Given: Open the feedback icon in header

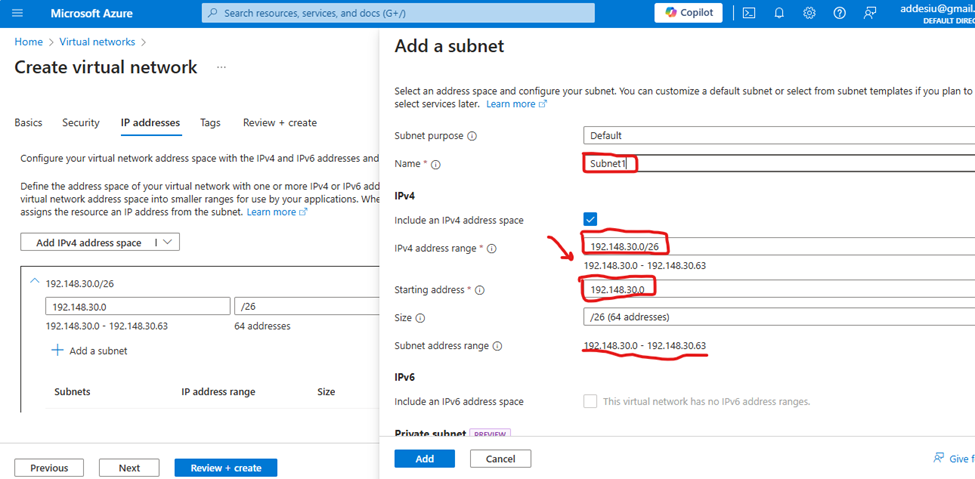Looking at the screenshot, I should [870, 13].
